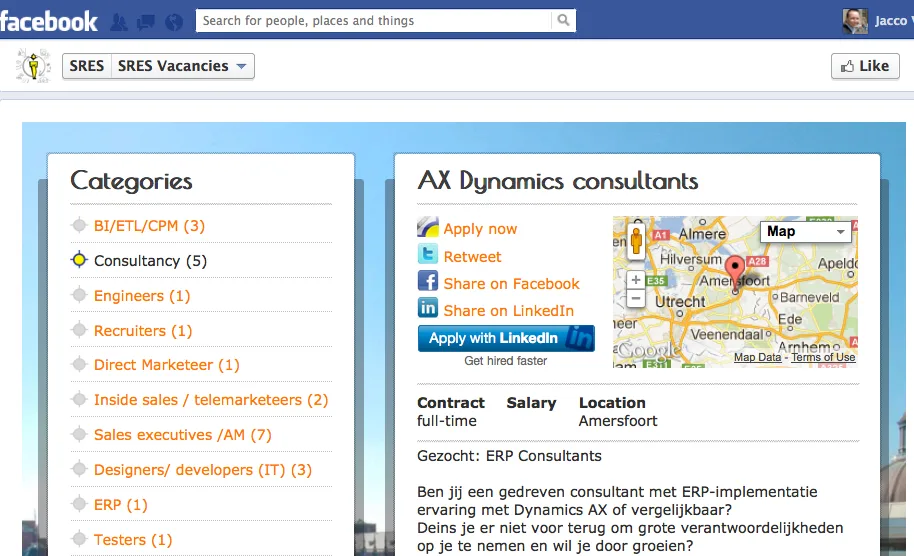The width and height of the screenshot is (914, 556).
Task: Like the SRES page
Action: point(865,66)
